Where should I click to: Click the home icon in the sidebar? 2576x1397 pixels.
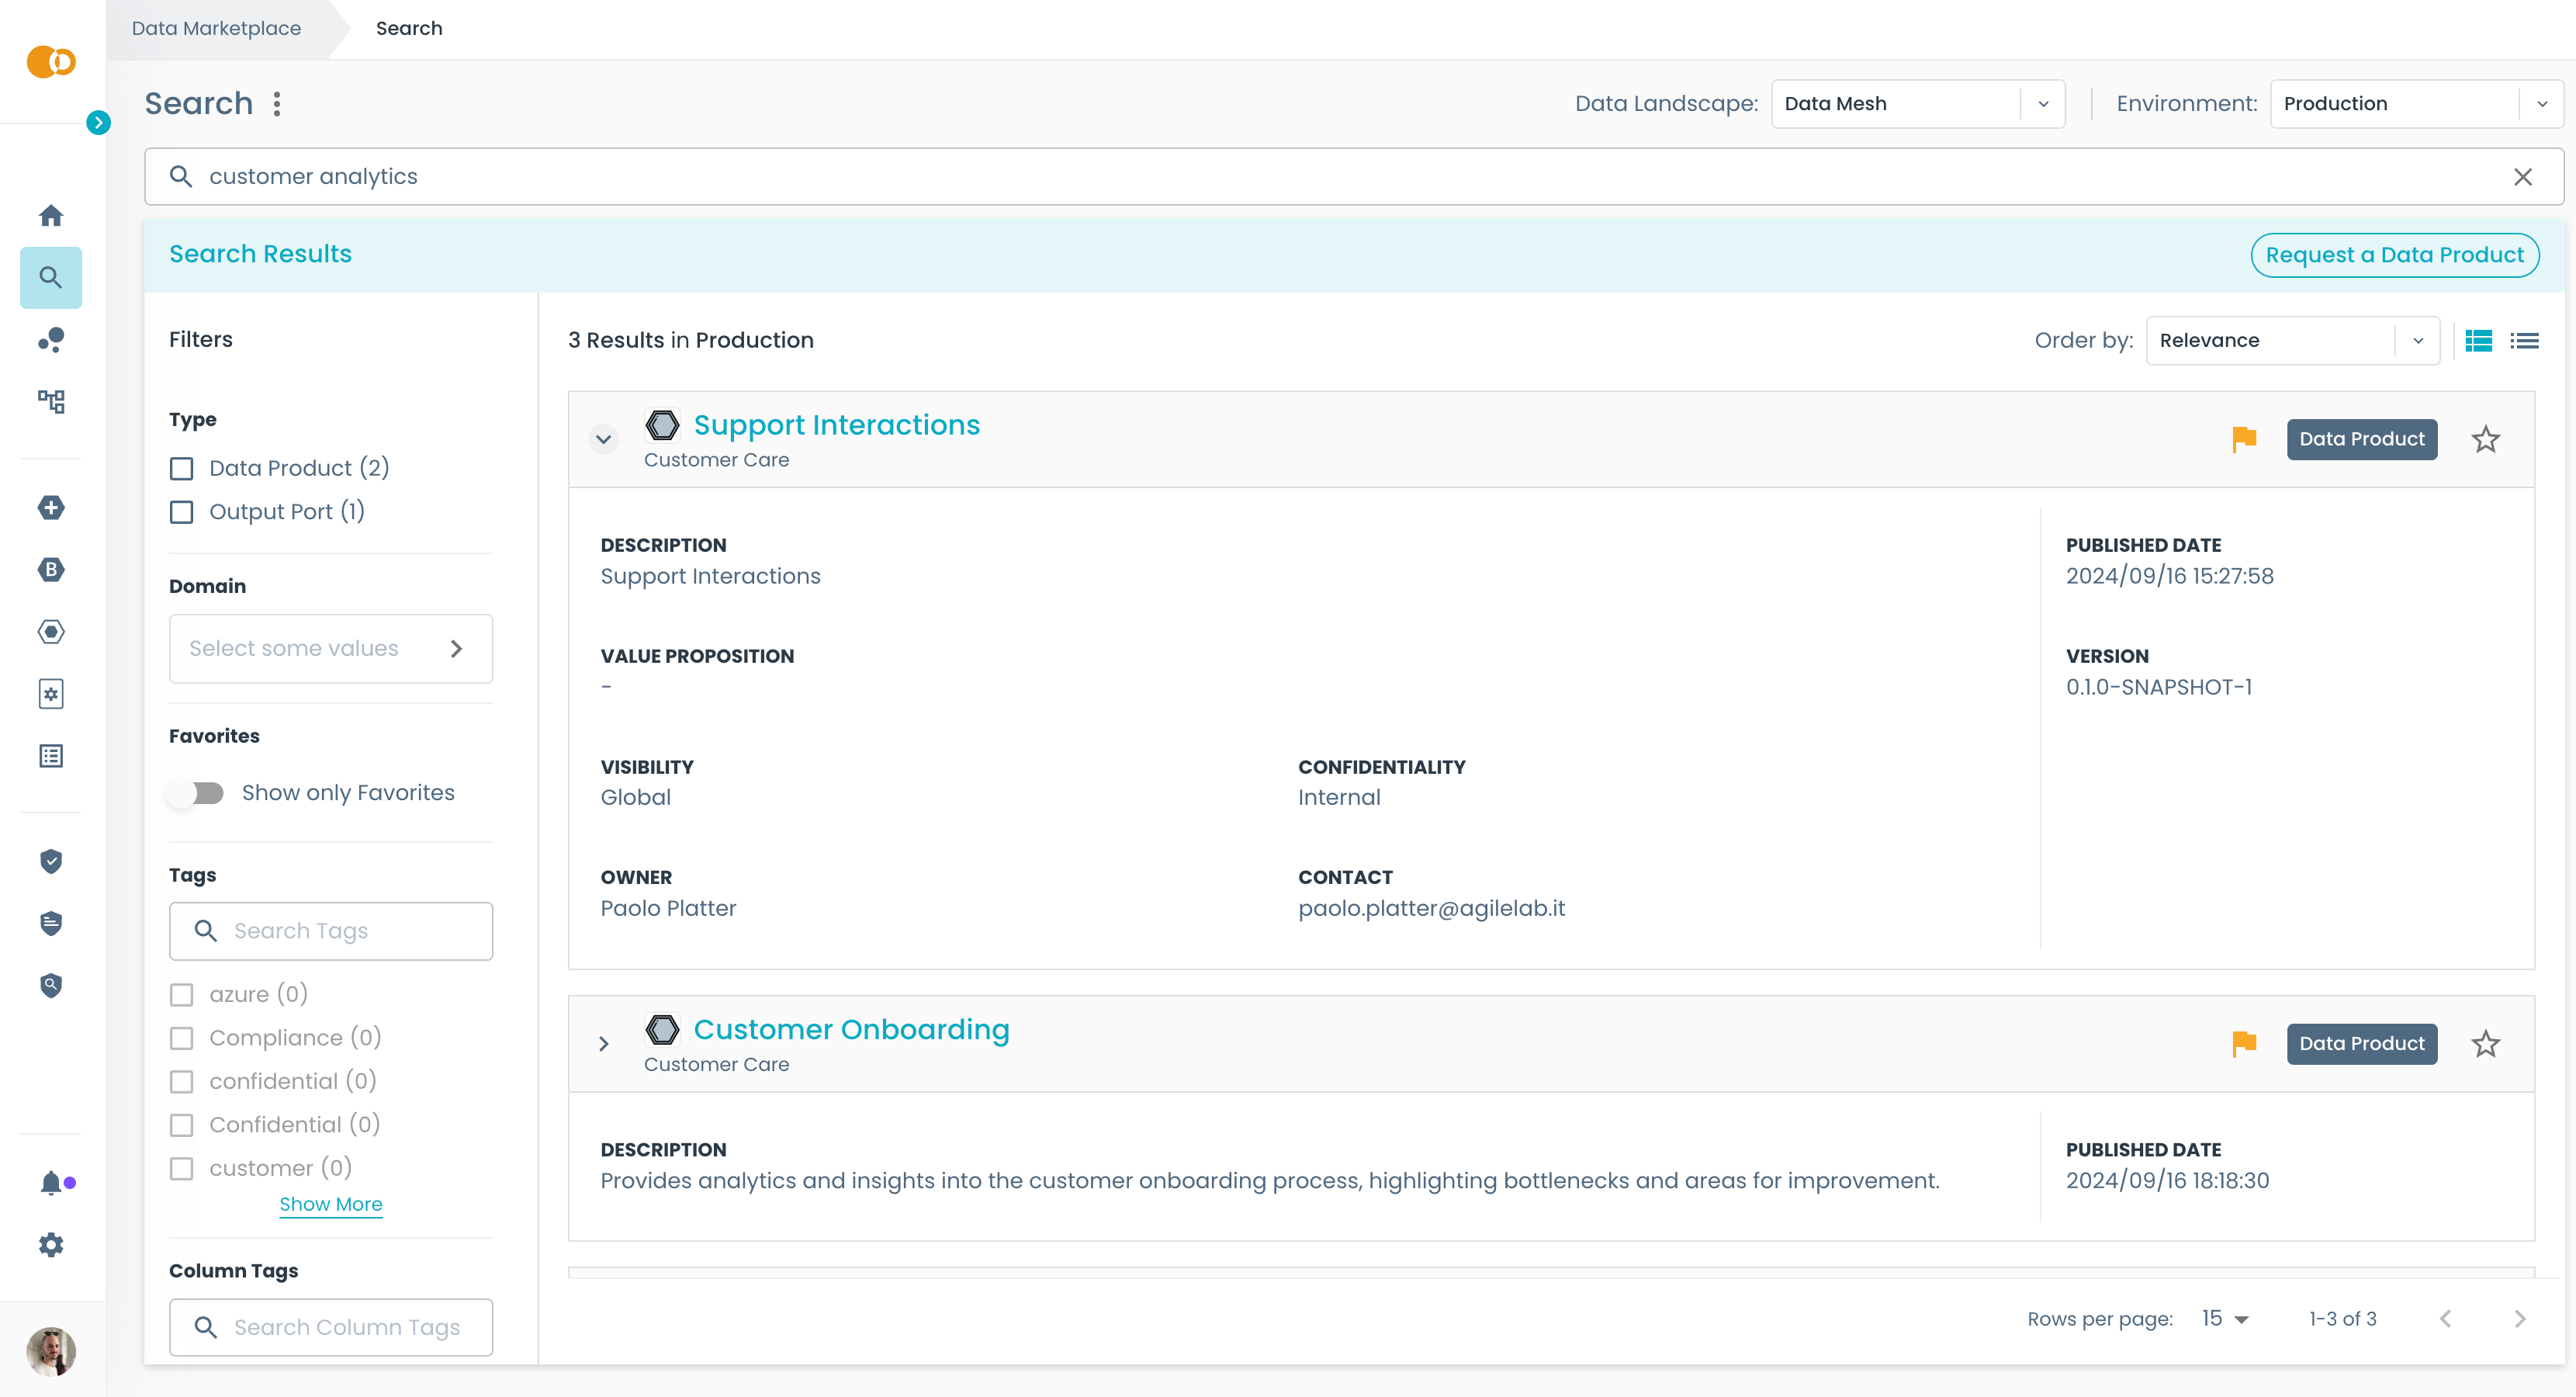(51, 215)
